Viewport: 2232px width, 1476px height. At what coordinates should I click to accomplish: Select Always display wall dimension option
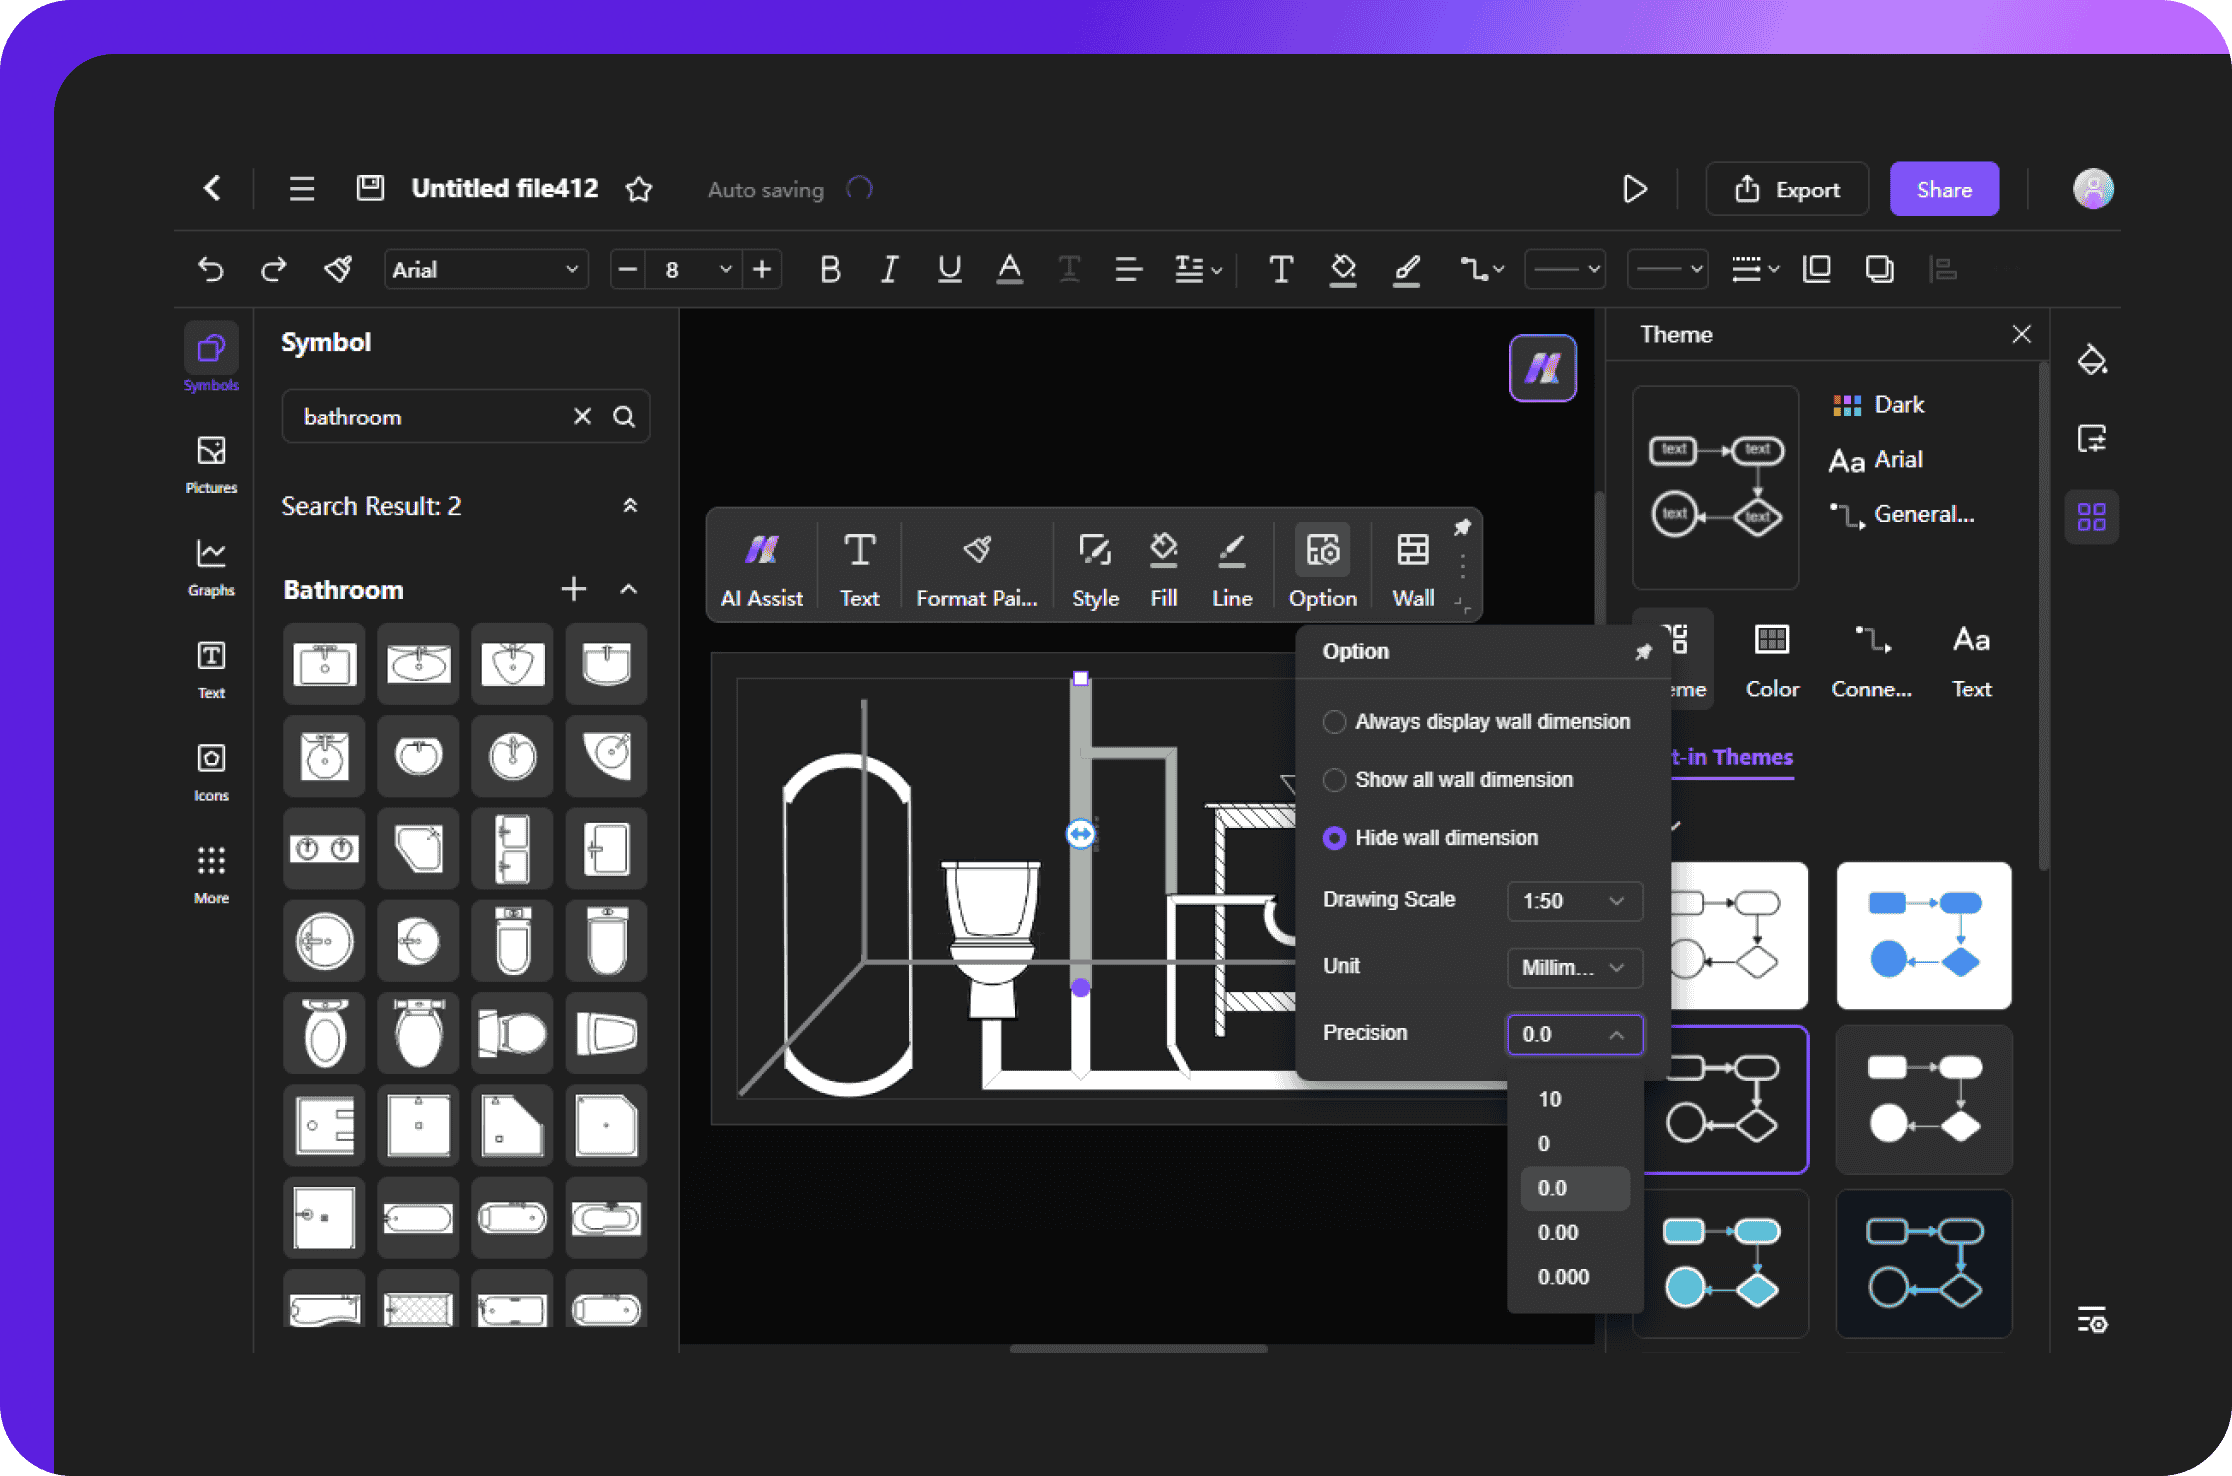[1331, 722]
